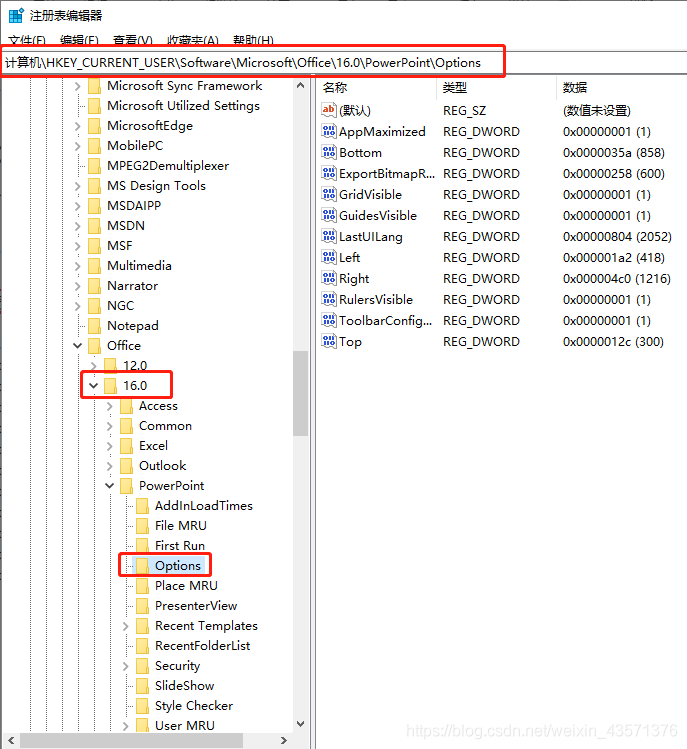
Task: Click the ToolbarConfig DWORD value icon
Action: pyautogui.click(x=329, y=321)
